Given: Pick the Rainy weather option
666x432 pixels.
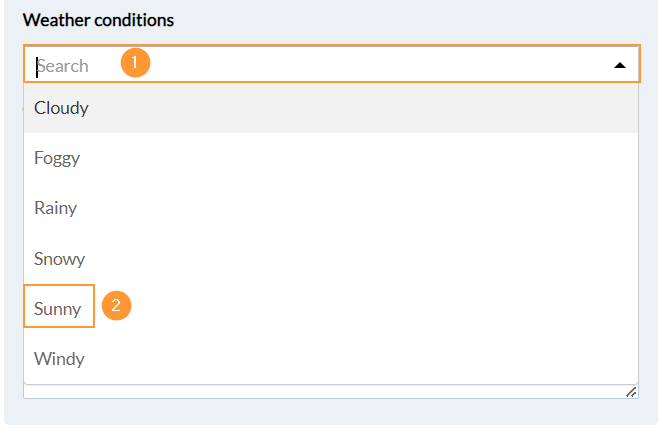Looking at the screenshot, I should (56, 208).
